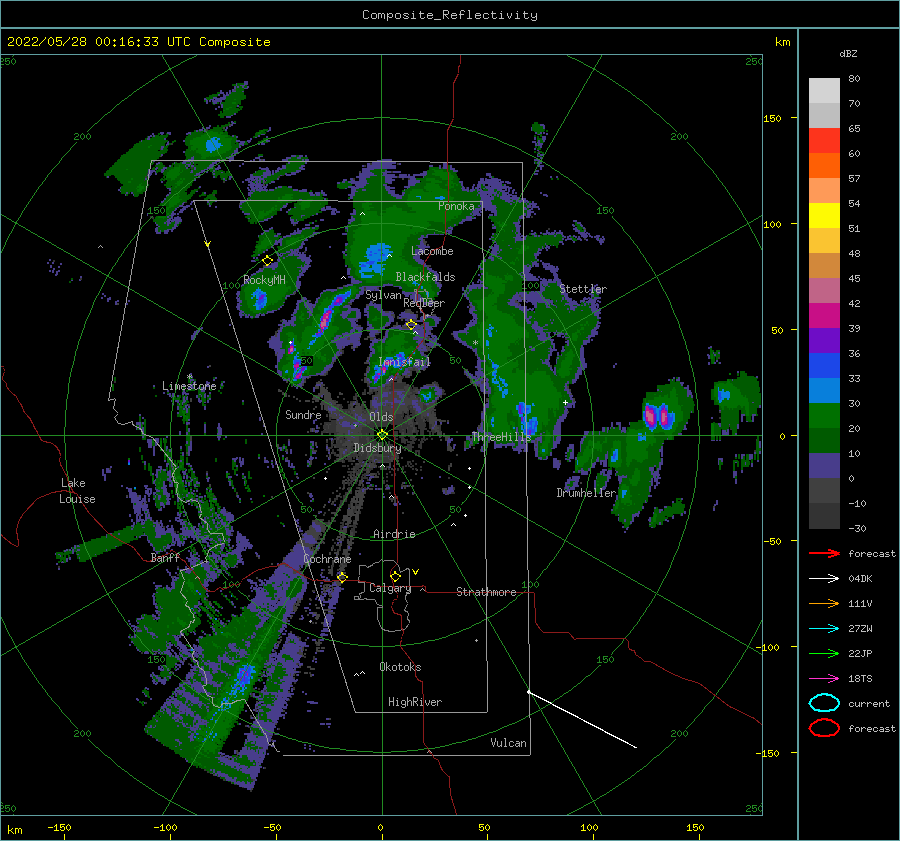This screenshot has height=841, width=900.
Task: Click the RedDeer city label
Action: tap(424, 303)
